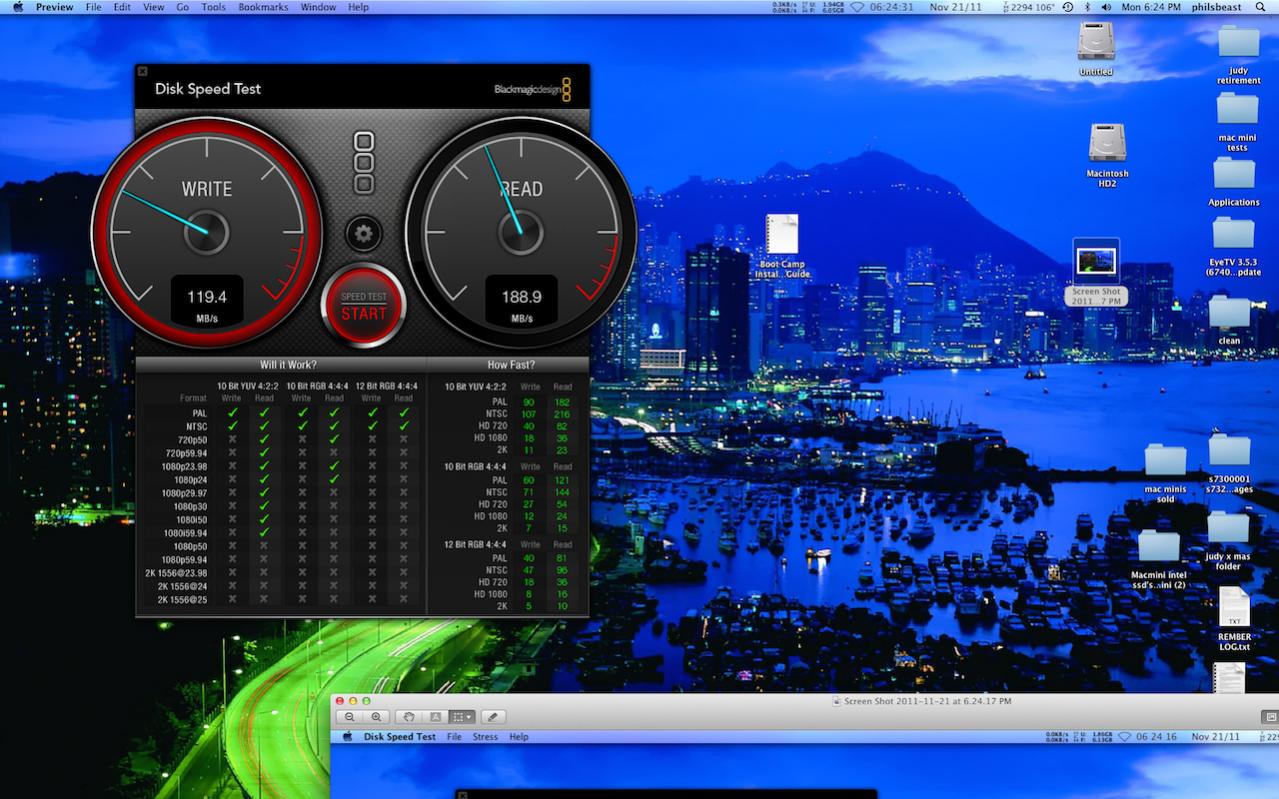The height and width of the screenshot is (799, 1279).
Task: Select the mac minis sold folder
Action: point(1165,474)
